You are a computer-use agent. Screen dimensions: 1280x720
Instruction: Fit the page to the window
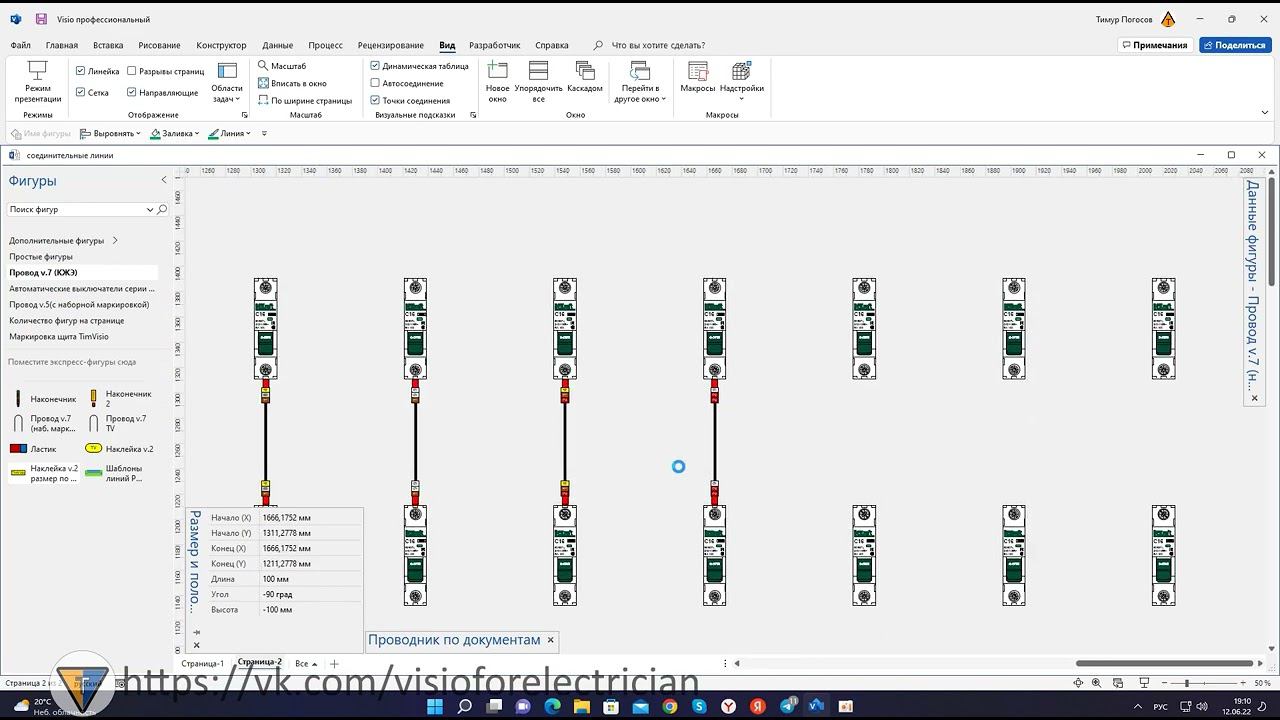point(292,83)
